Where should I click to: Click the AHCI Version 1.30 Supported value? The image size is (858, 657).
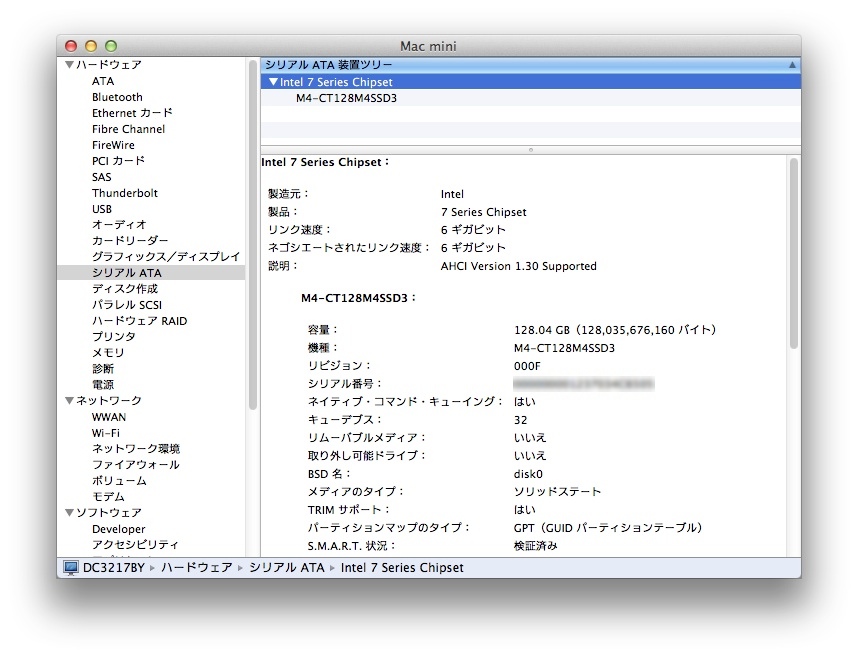519,266
